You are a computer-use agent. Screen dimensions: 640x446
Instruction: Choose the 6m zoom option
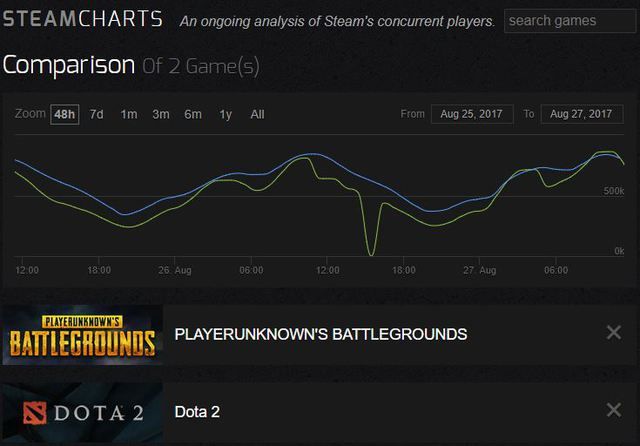coord(193,114)
